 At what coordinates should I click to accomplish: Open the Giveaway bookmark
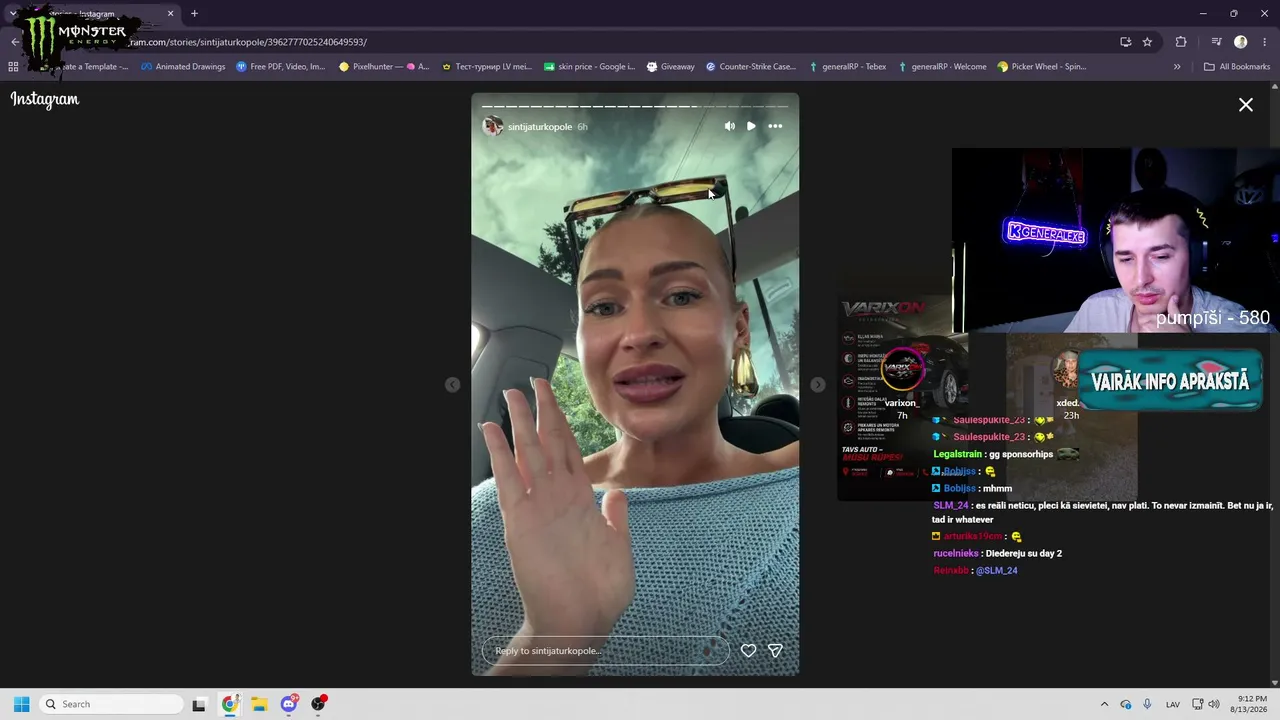coord(670,67)
